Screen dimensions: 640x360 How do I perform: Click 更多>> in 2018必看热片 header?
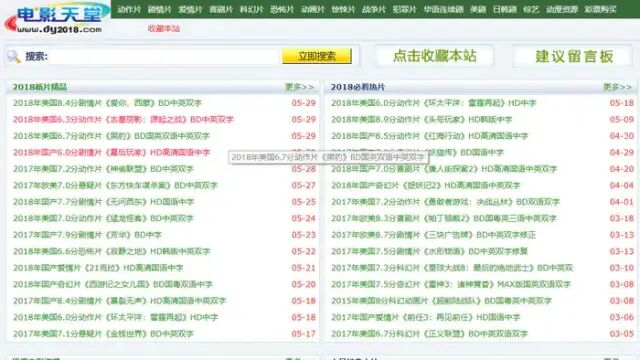click(x=618, y=87)
